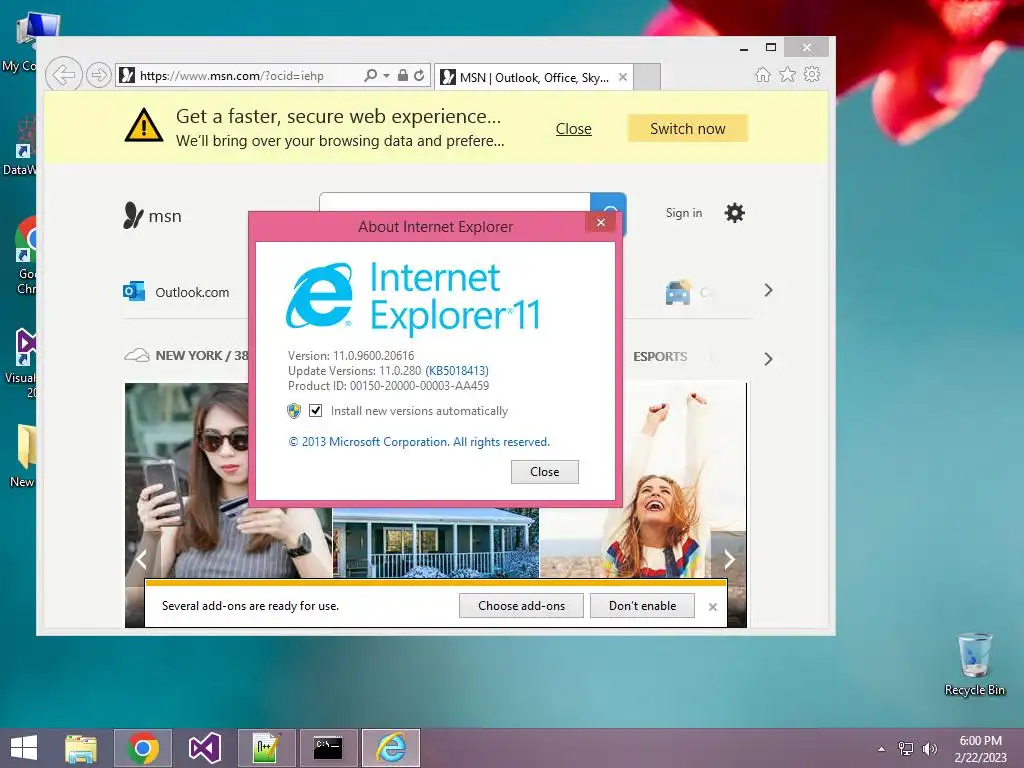The image size is (1024, 768).
Task: Click the NEW YORK weather widget
Action: 186,355
